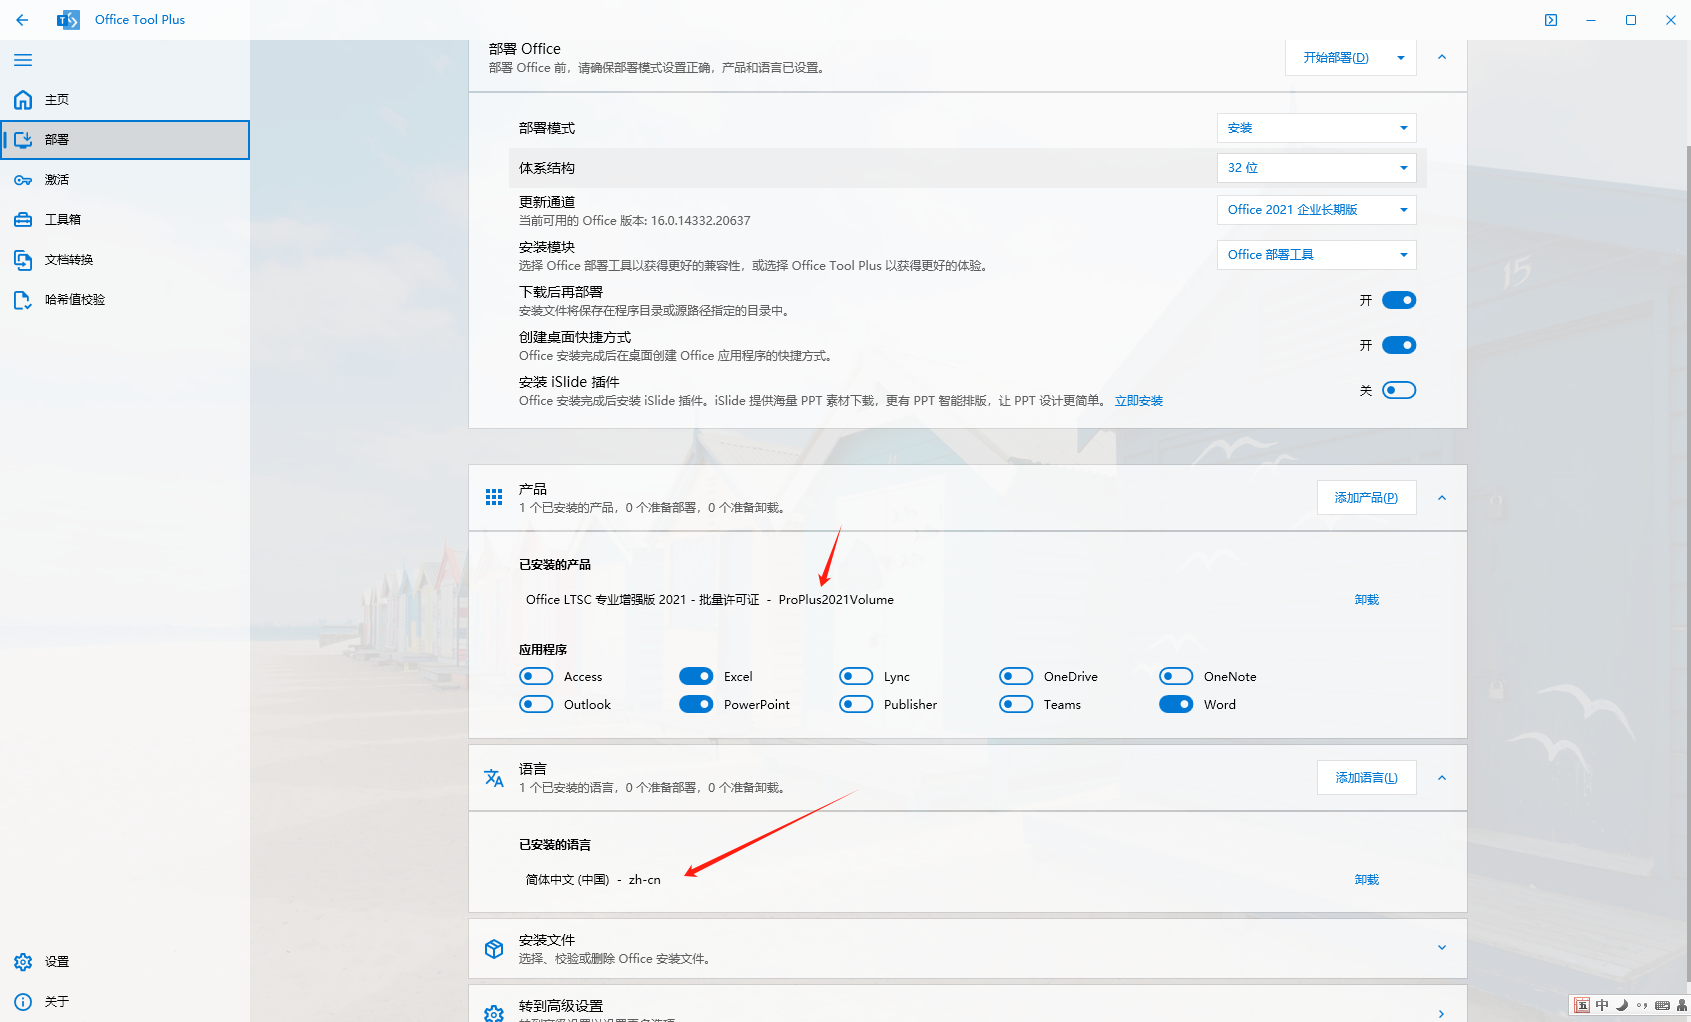This screenshot has width=1691, height=1022.
Task: Click the 立即安装 iSlide link
Action: click(1139, 401)
